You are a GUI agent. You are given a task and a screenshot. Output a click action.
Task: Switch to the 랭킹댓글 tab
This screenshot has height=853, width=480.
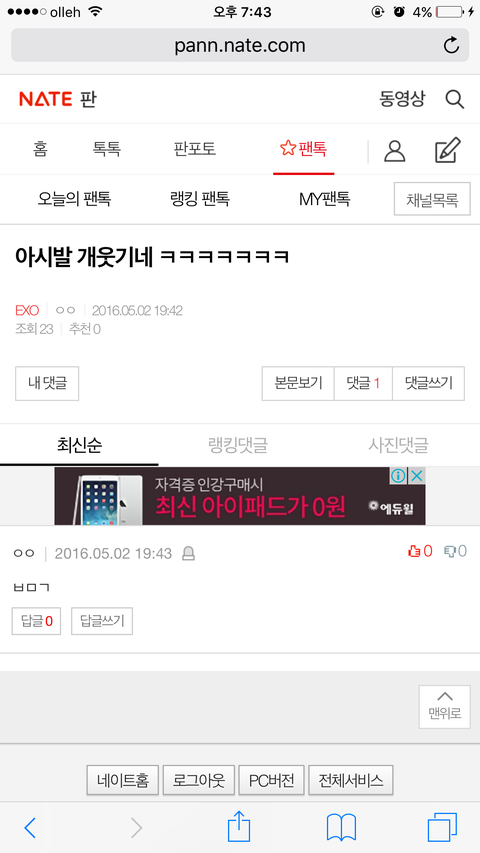(238, 446)
